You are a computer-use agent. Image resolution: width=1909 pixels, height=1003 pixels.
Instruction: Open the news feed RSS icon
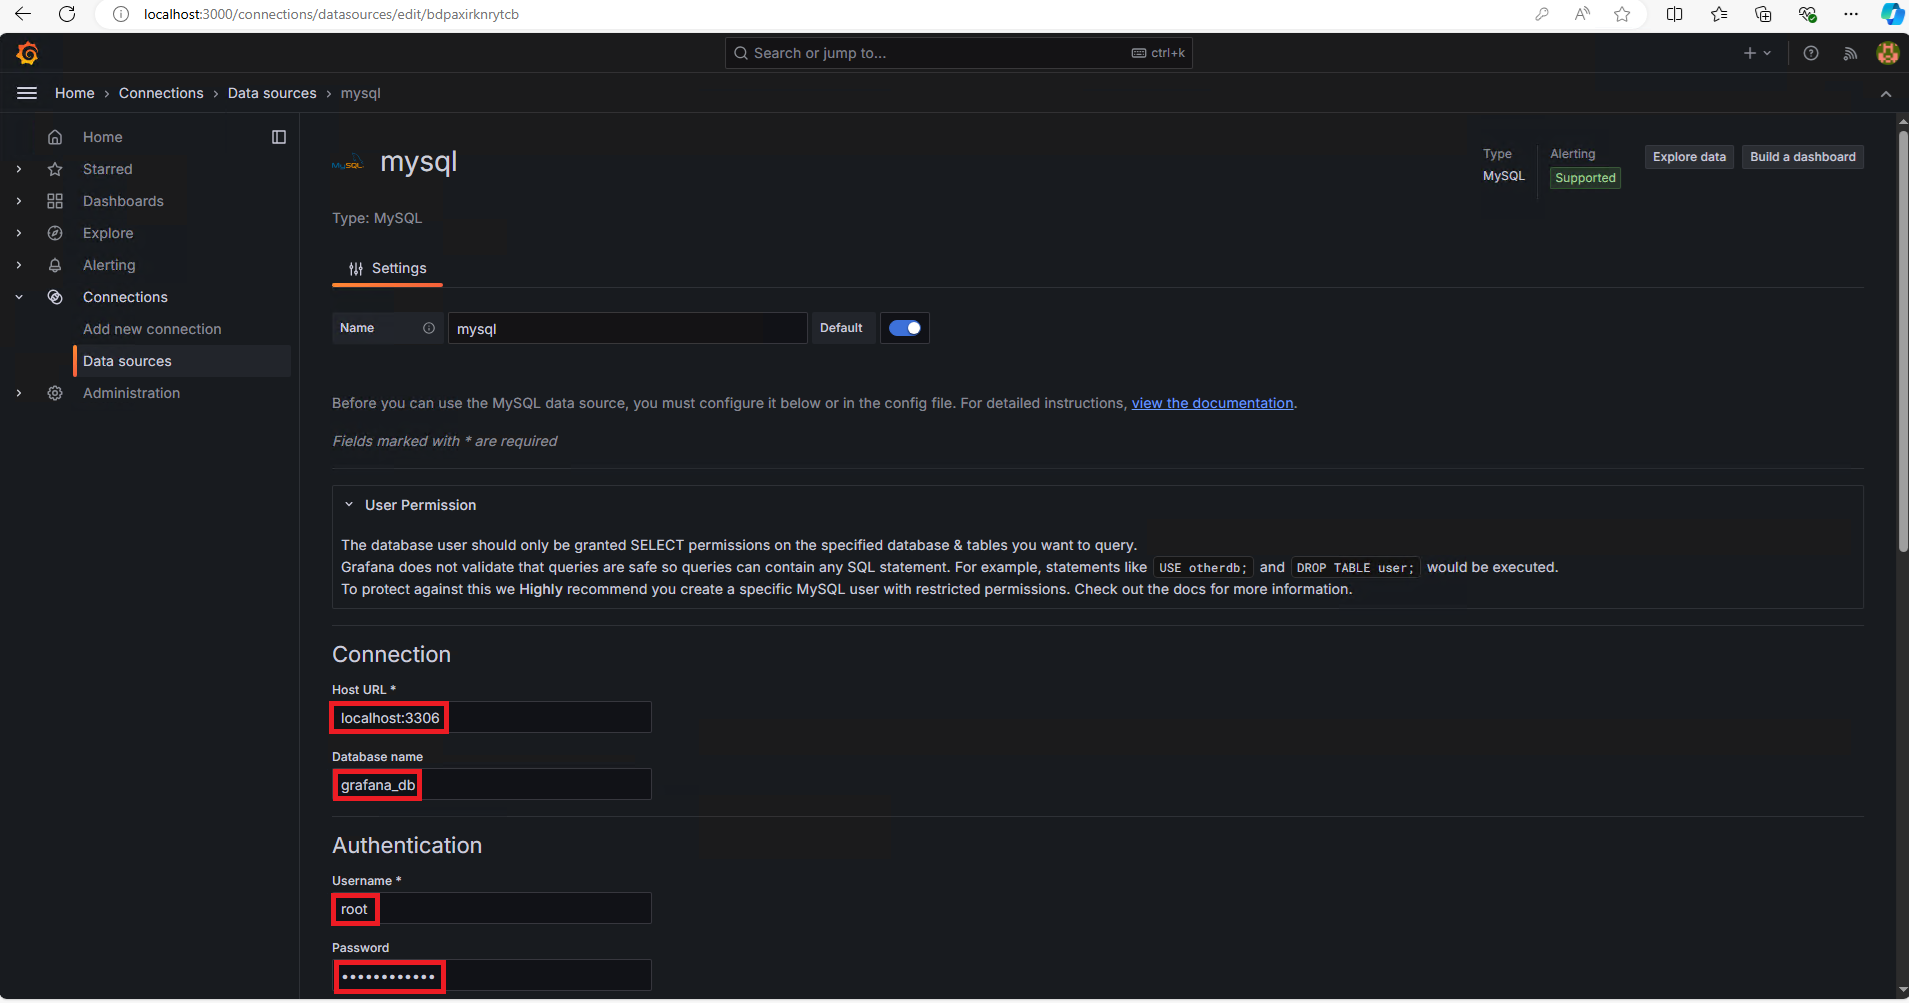pyautogui.click(x=1850, y=53)
